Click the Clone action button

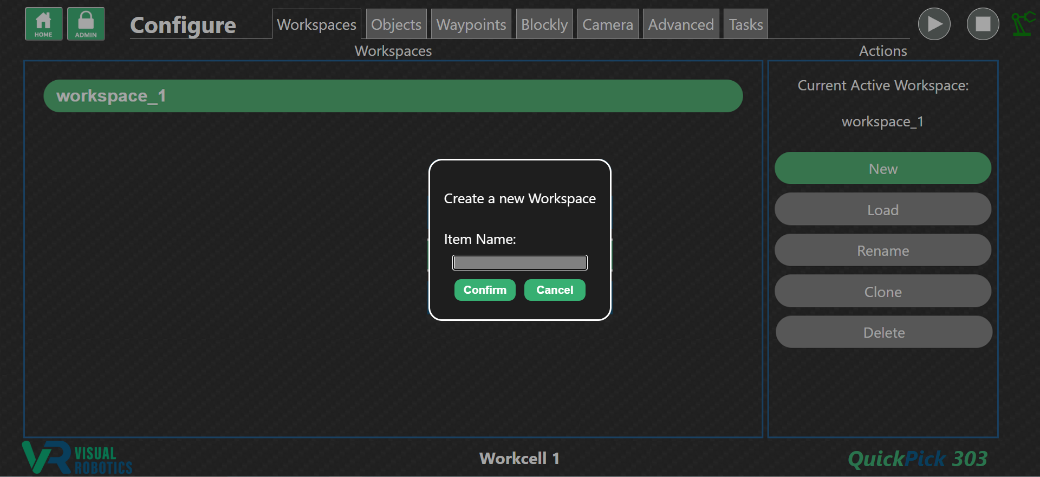click(x=883, y=291)
